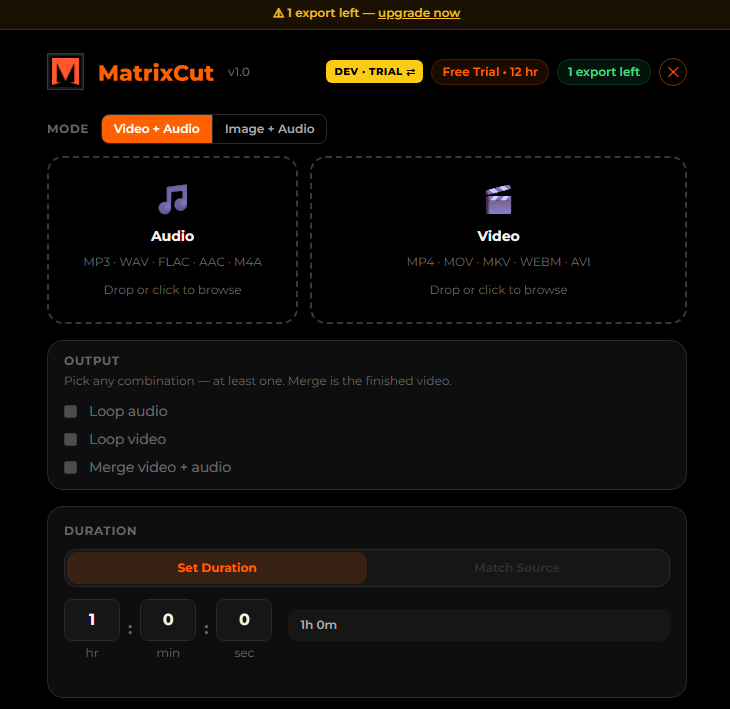Enable the Loop video checkbox
730x709 pixels.
71,439
